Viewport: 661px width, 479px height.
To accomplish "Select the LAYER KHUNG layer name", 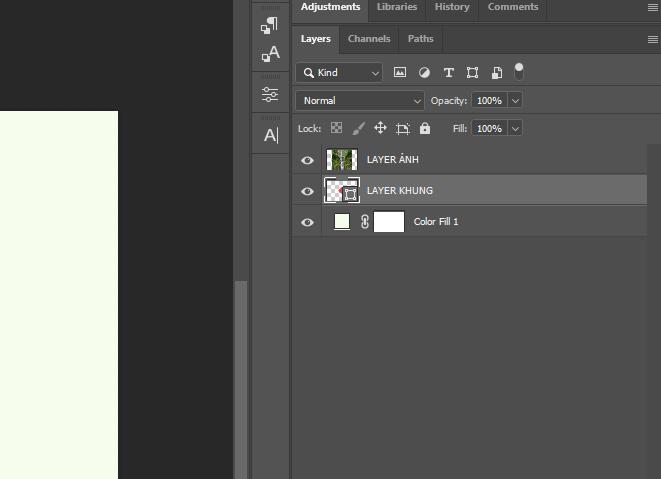I will [400, 191].
